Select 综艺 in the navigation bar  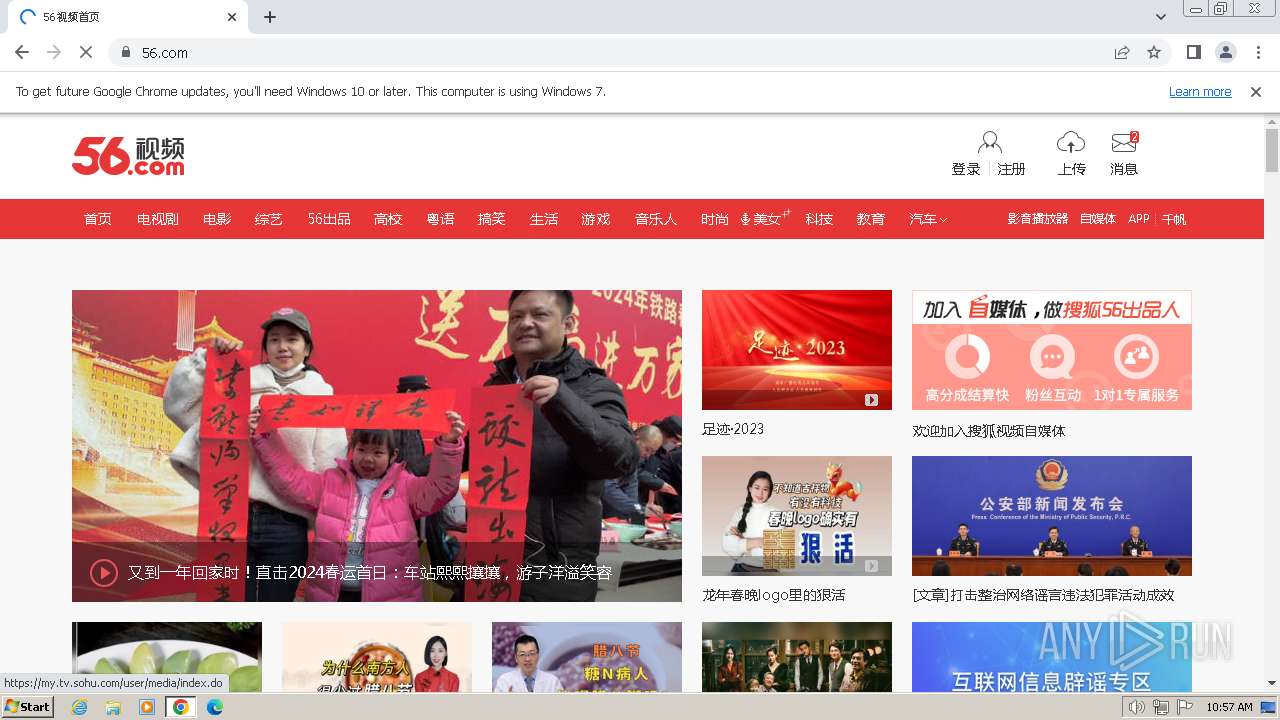coord(269,219)
